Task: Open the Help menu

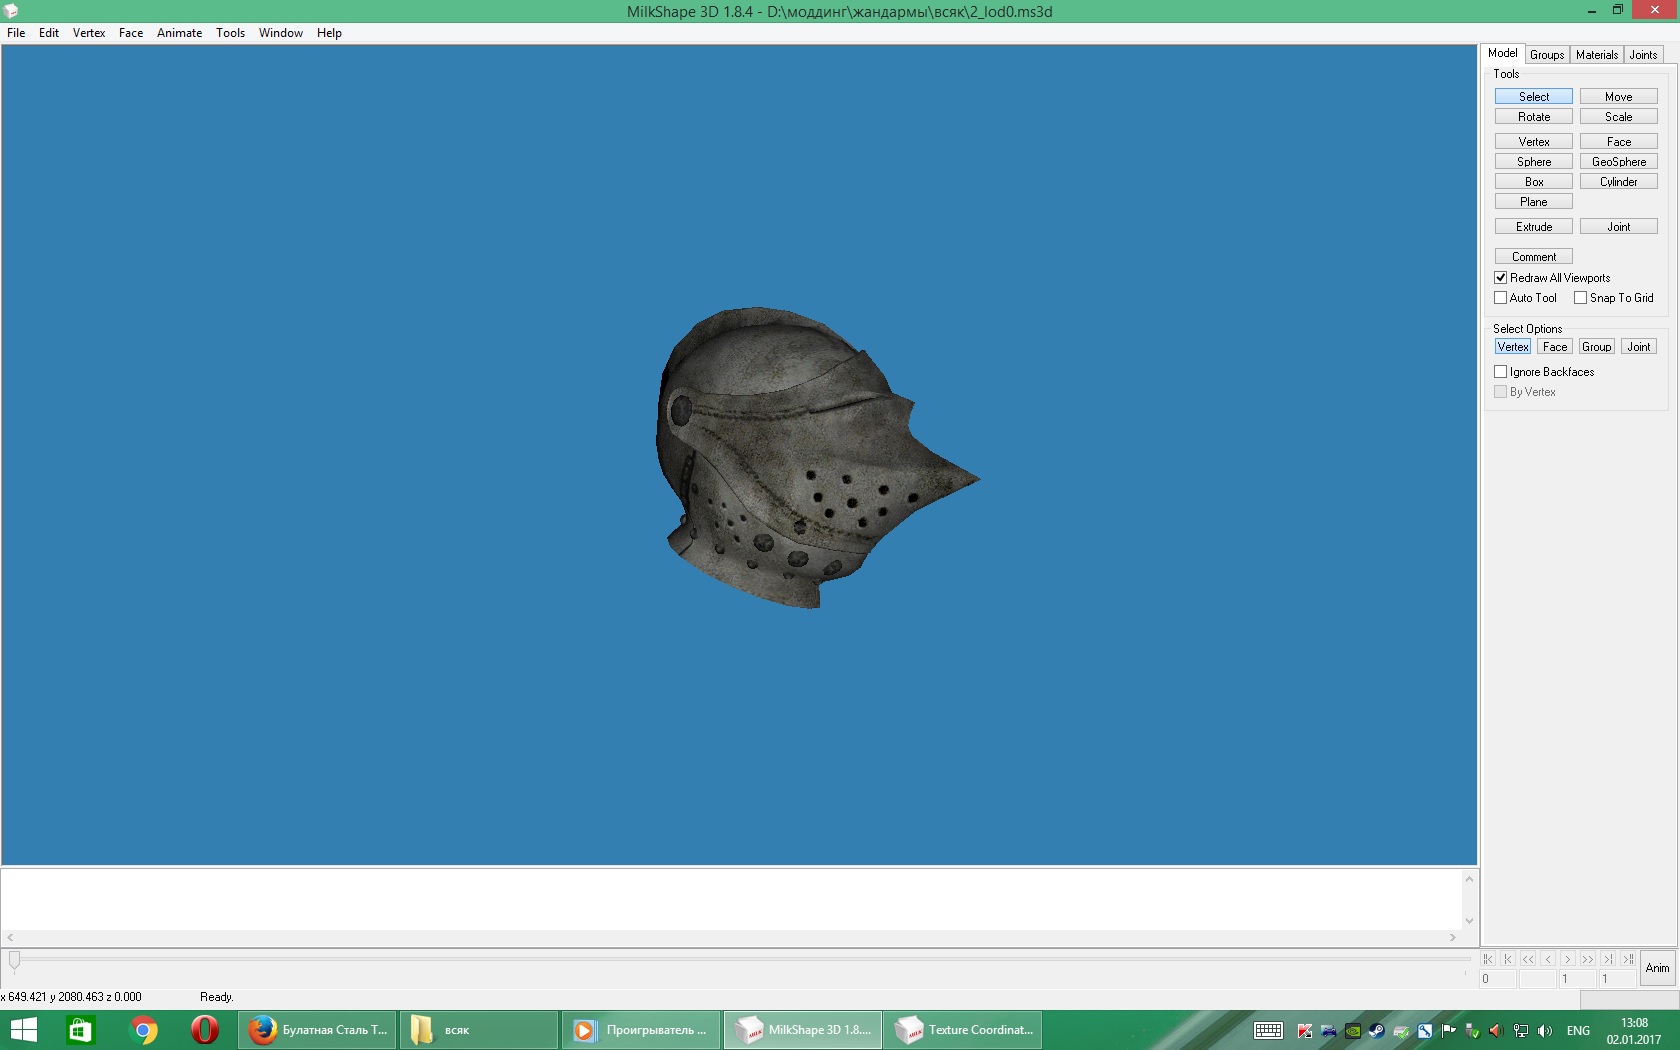Action: [330, 33]
